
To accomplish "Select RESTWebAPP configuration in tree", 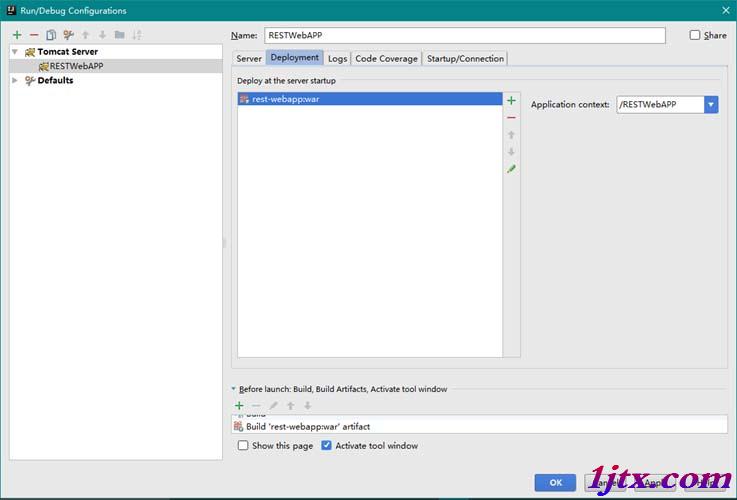I will pyautogui.click(x=116, y=66).
